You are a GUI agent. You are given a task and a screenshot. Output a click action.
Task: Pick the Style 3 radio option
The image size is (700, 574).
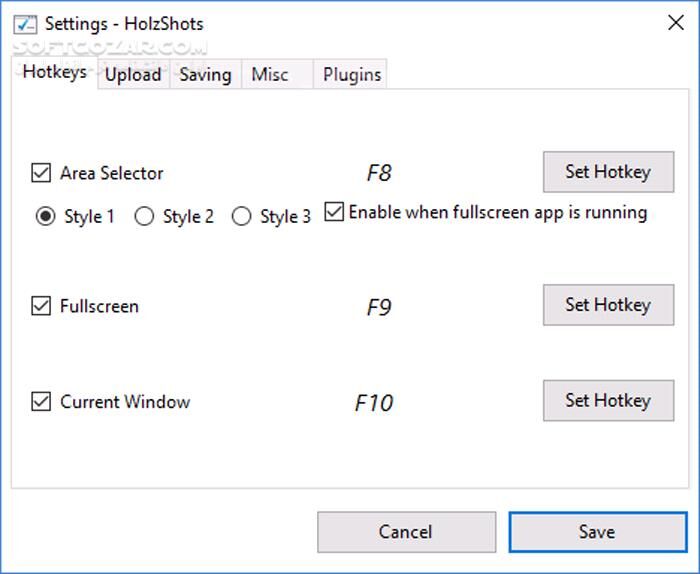click(x=241, y=217)
